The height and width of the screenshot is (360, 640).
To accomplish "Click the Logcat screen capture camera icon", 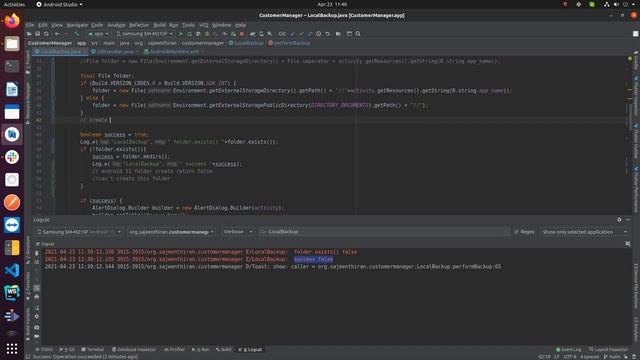I will 37,327.
